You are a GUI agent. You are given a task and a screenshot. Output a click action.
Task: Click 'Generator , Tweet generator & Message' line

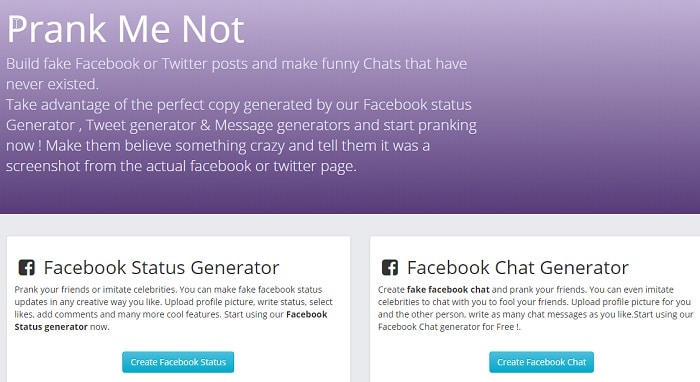(x=241, y=125)
